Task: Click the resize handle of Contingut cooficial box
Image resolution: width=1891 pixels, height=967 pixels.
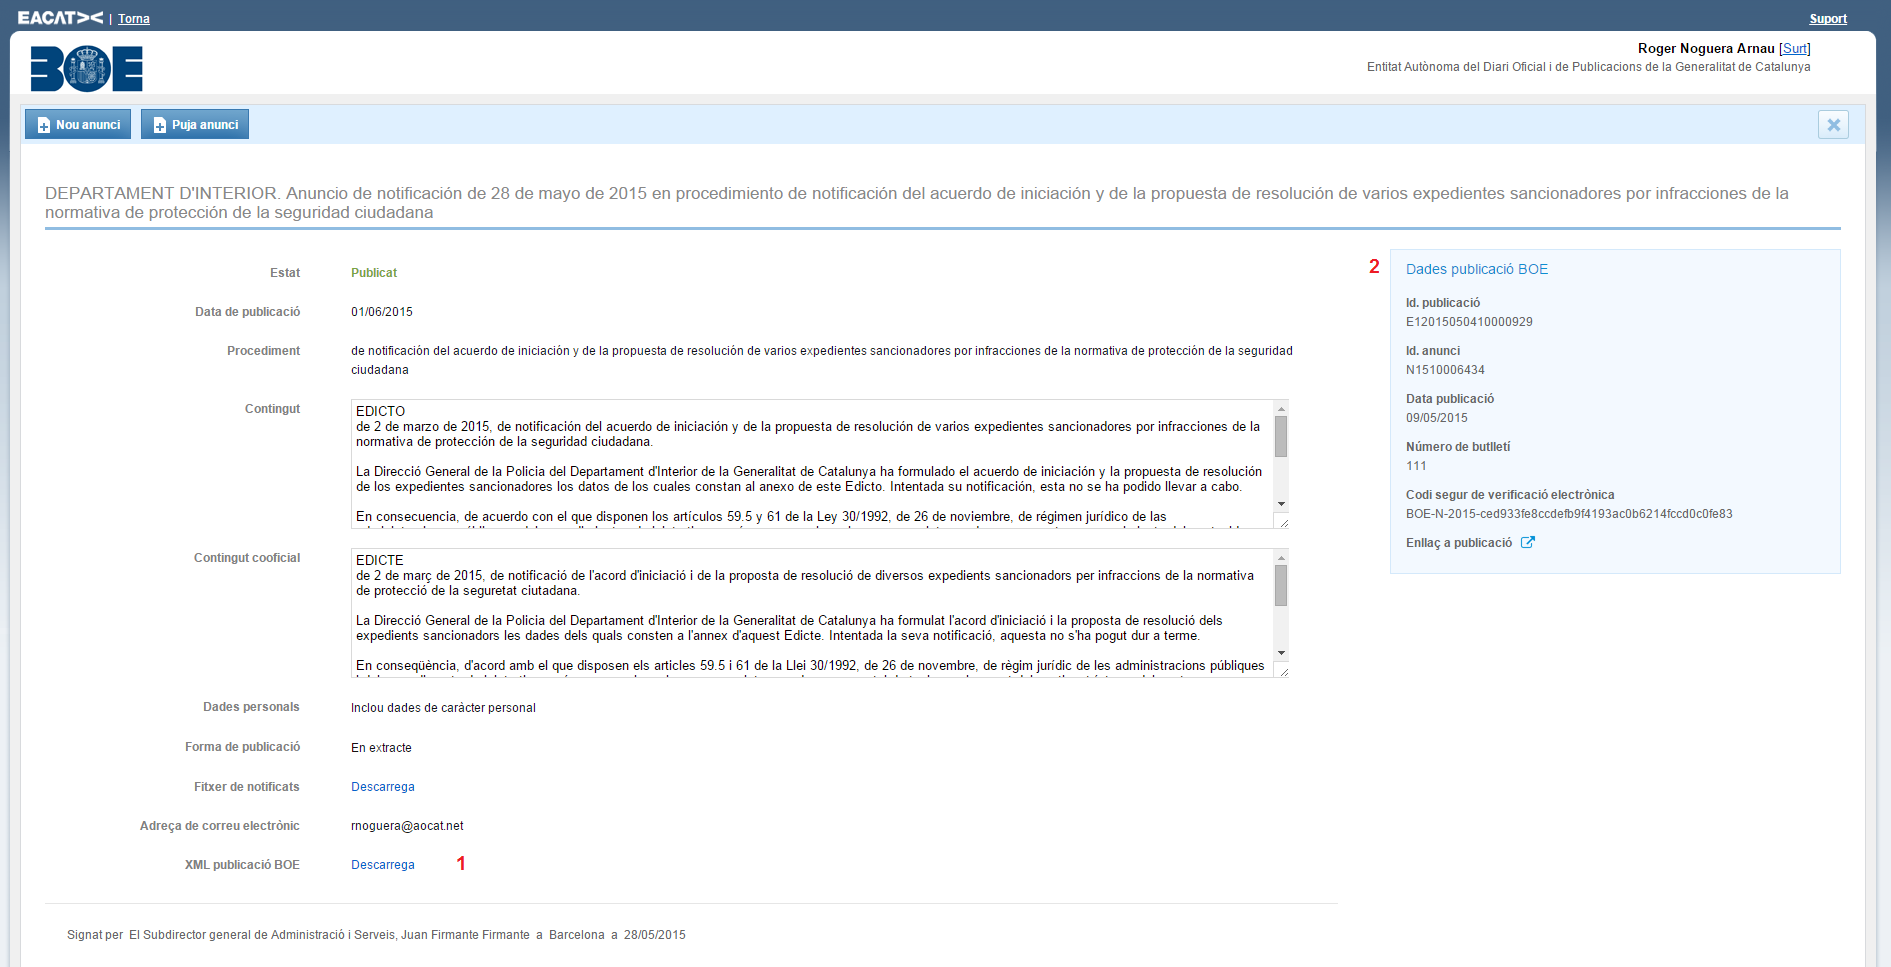Action: (x=1283, y=671)
